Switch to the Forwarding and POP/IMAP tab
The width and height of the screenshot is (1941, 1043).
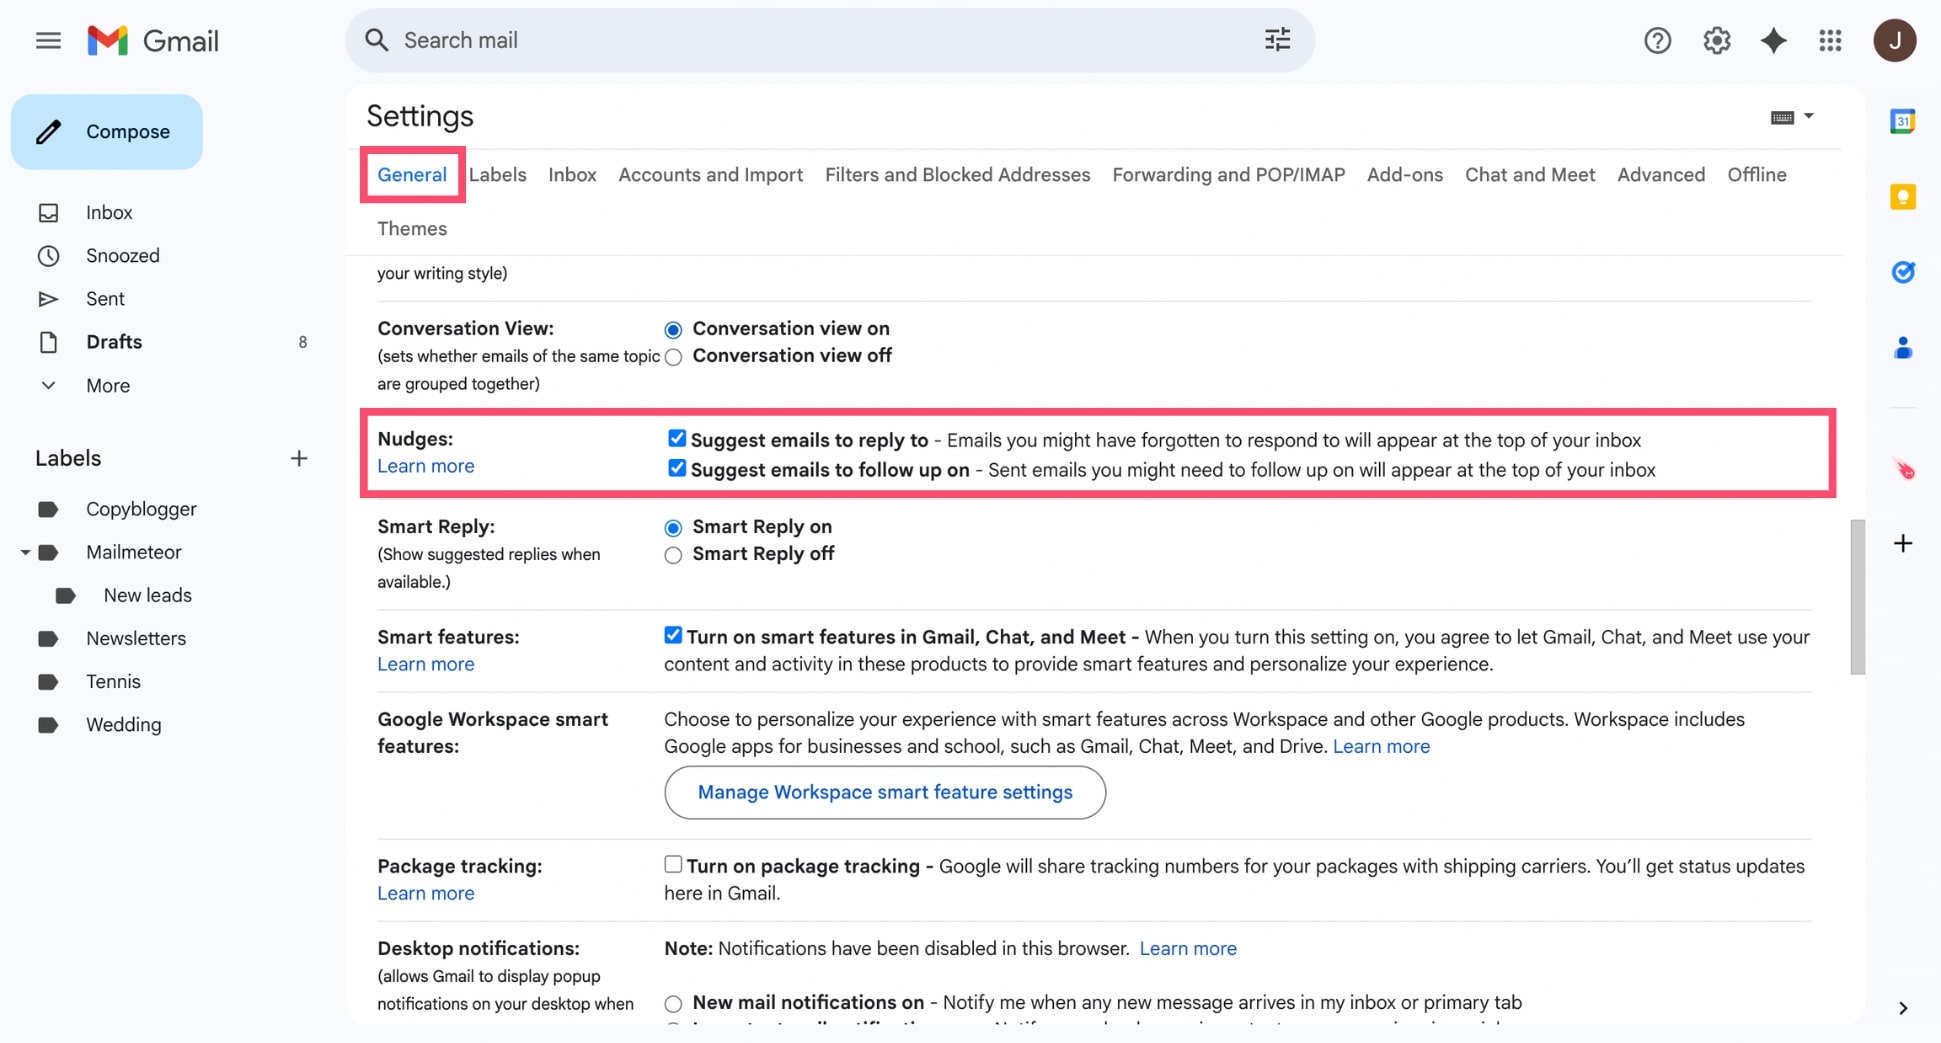click(1228, 174)
